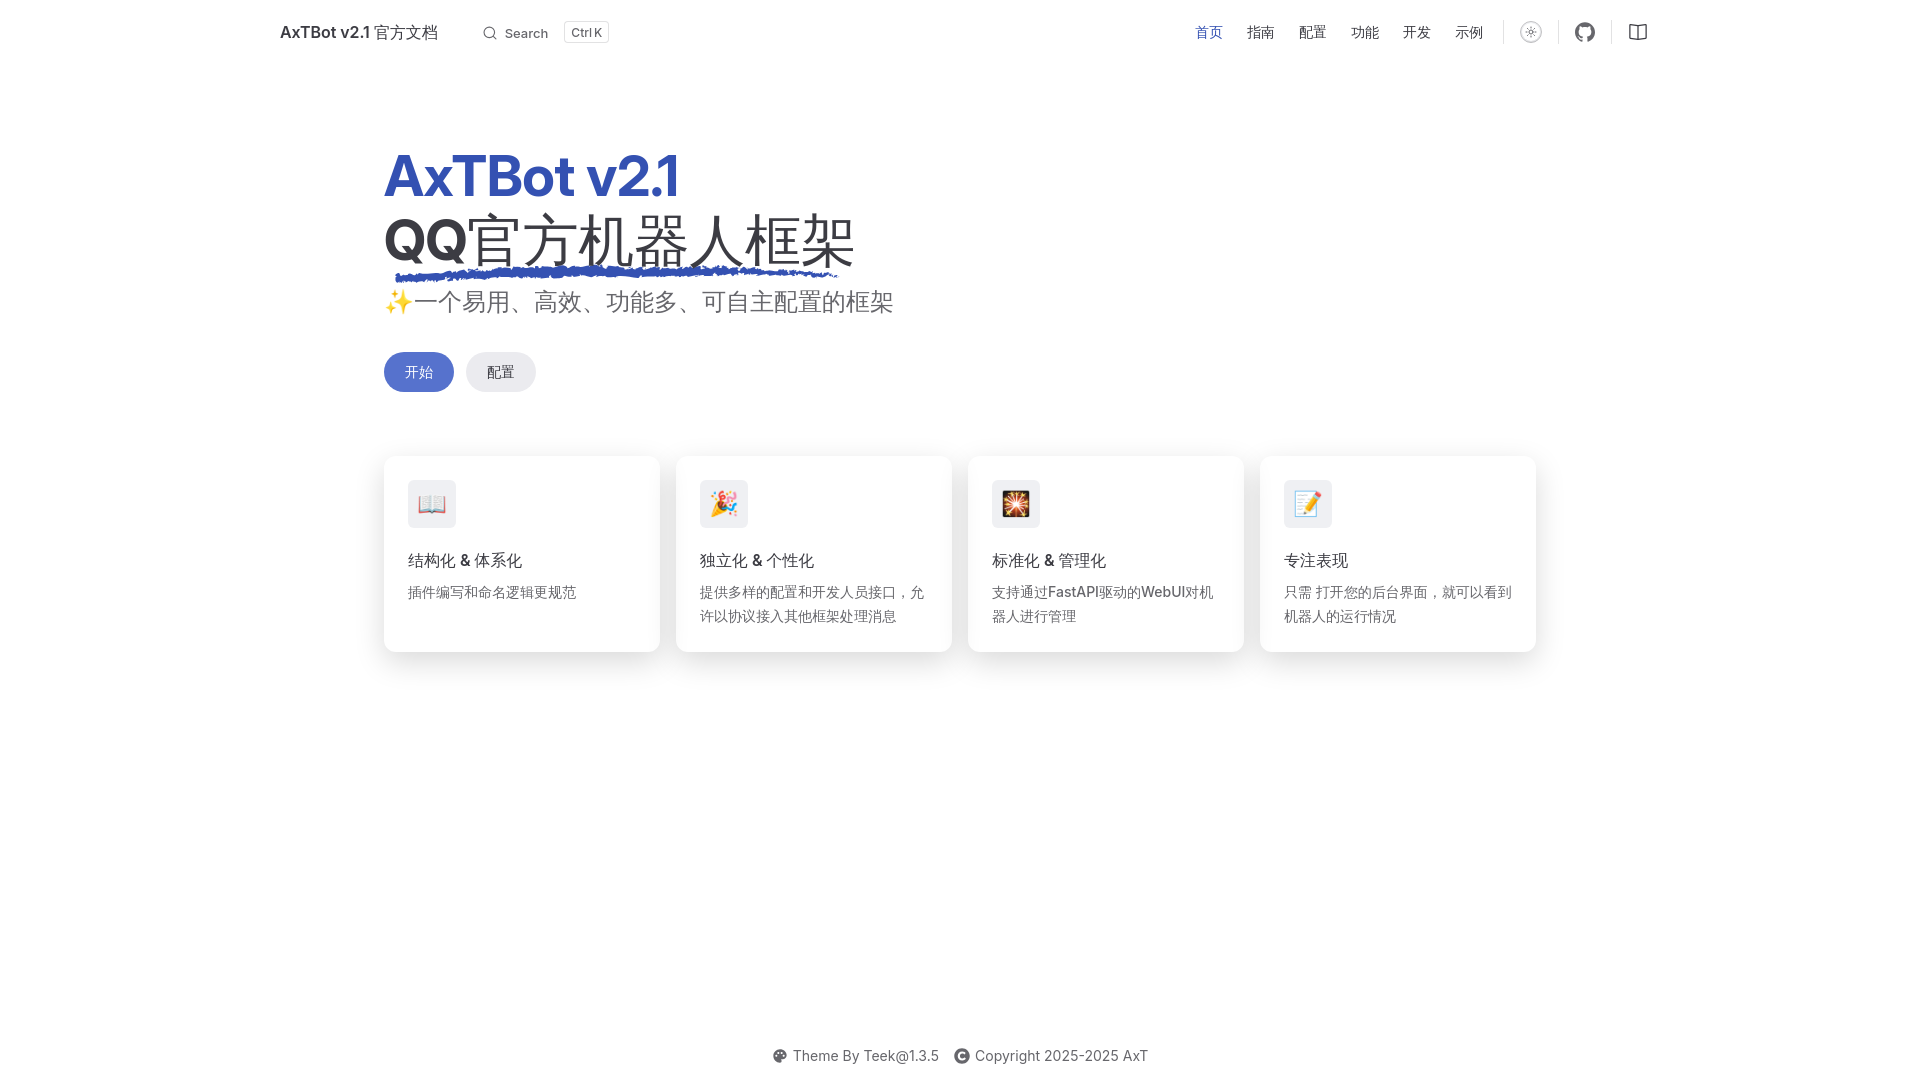Click the Ctrl K shortcut badge
The image size is (1920, 1080).
[x=586, y=33]
